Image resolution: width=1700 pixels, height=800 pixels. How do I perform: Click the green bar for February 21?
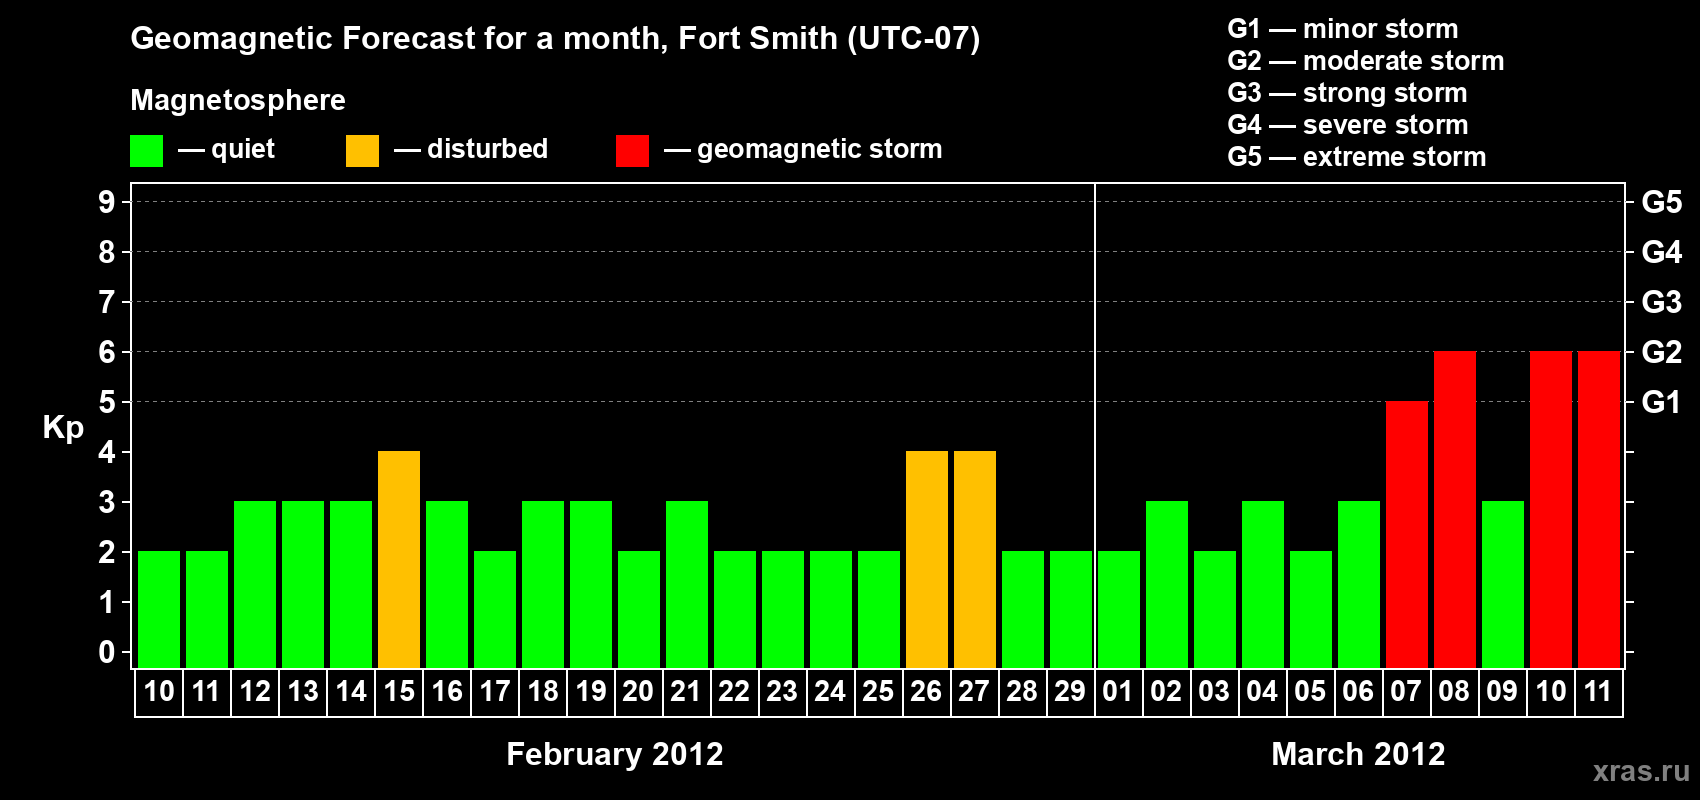pos(687,585)
